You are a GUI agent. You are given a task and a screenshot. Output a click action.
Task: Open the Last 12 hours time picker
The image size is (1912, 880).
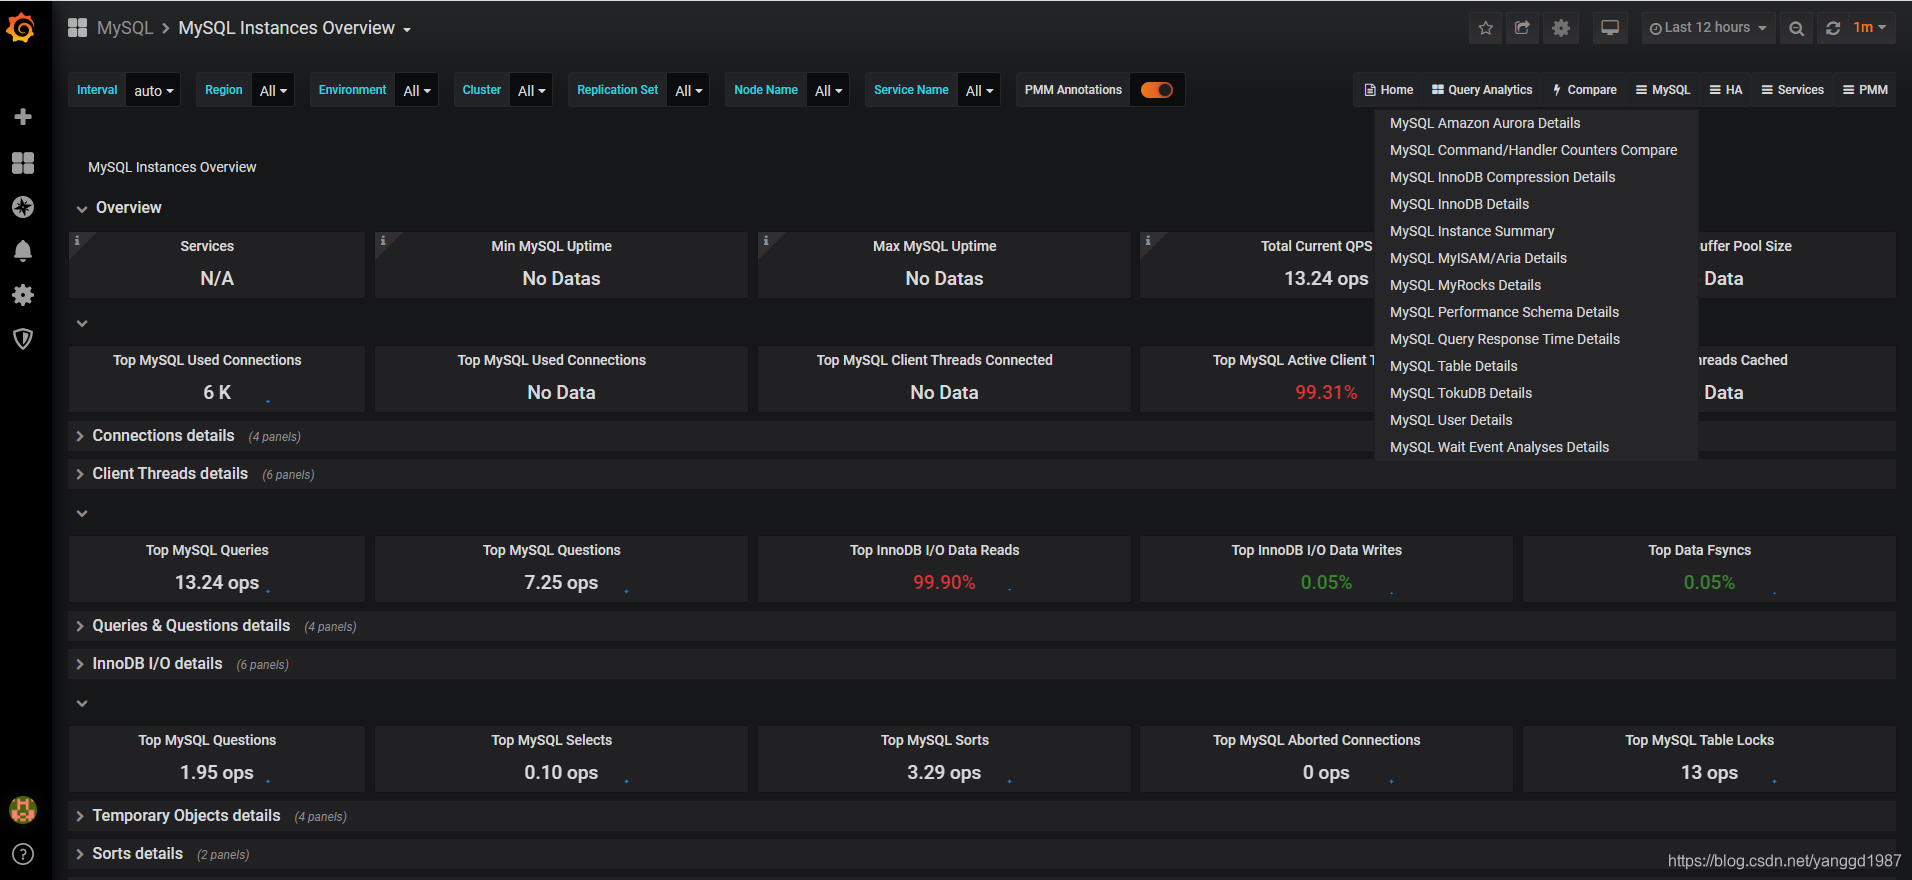[1708, 28]
